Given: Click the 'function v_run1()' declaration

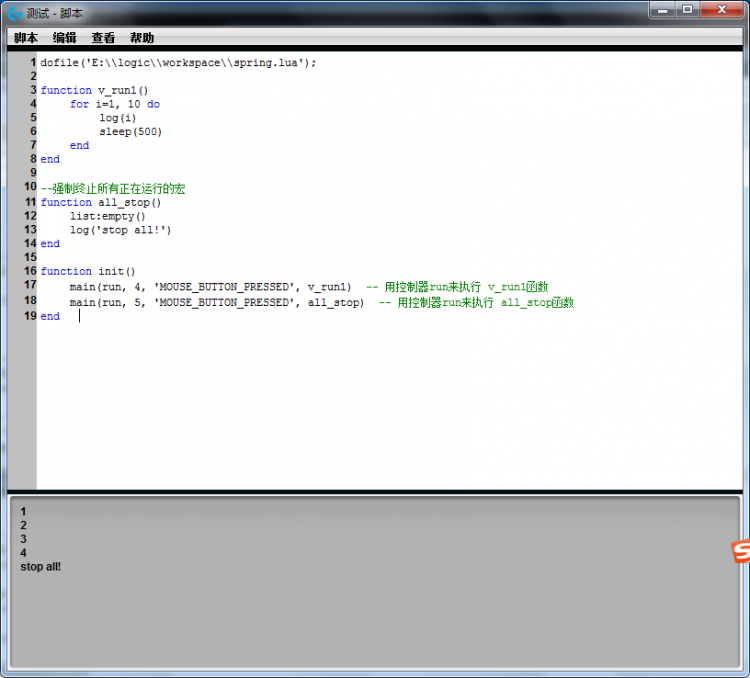Looking at the screenshot, I should (x=94, y=90).
